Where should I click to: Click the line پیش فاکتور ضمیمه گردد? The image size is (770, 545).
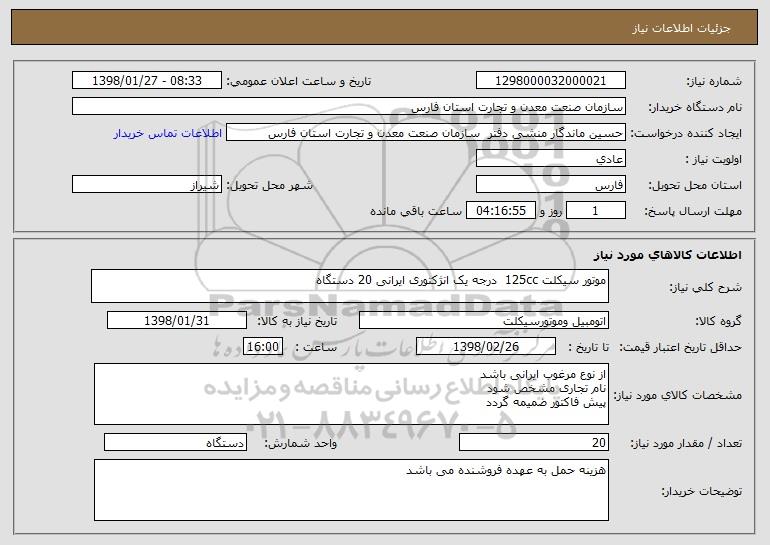(x=546, y=403)
